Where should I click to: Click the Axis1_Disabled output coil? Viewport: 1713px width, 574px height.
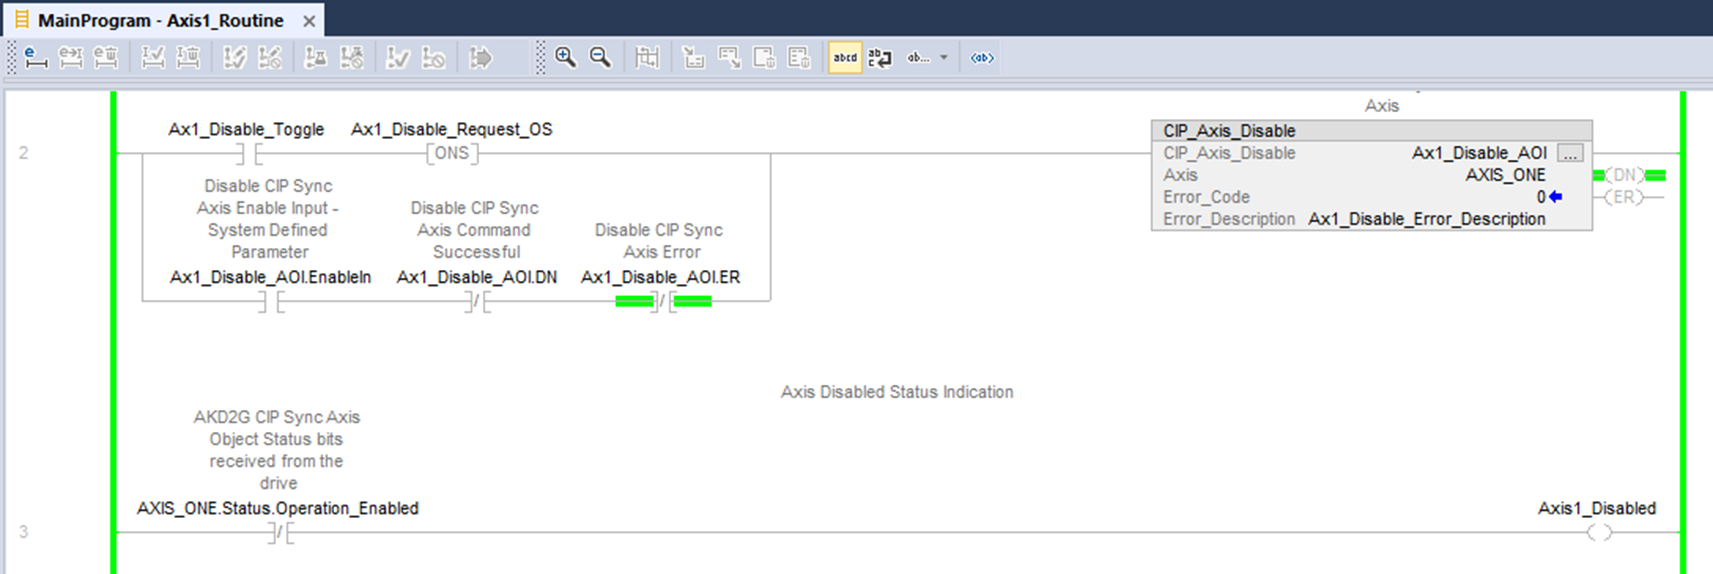1599,533
